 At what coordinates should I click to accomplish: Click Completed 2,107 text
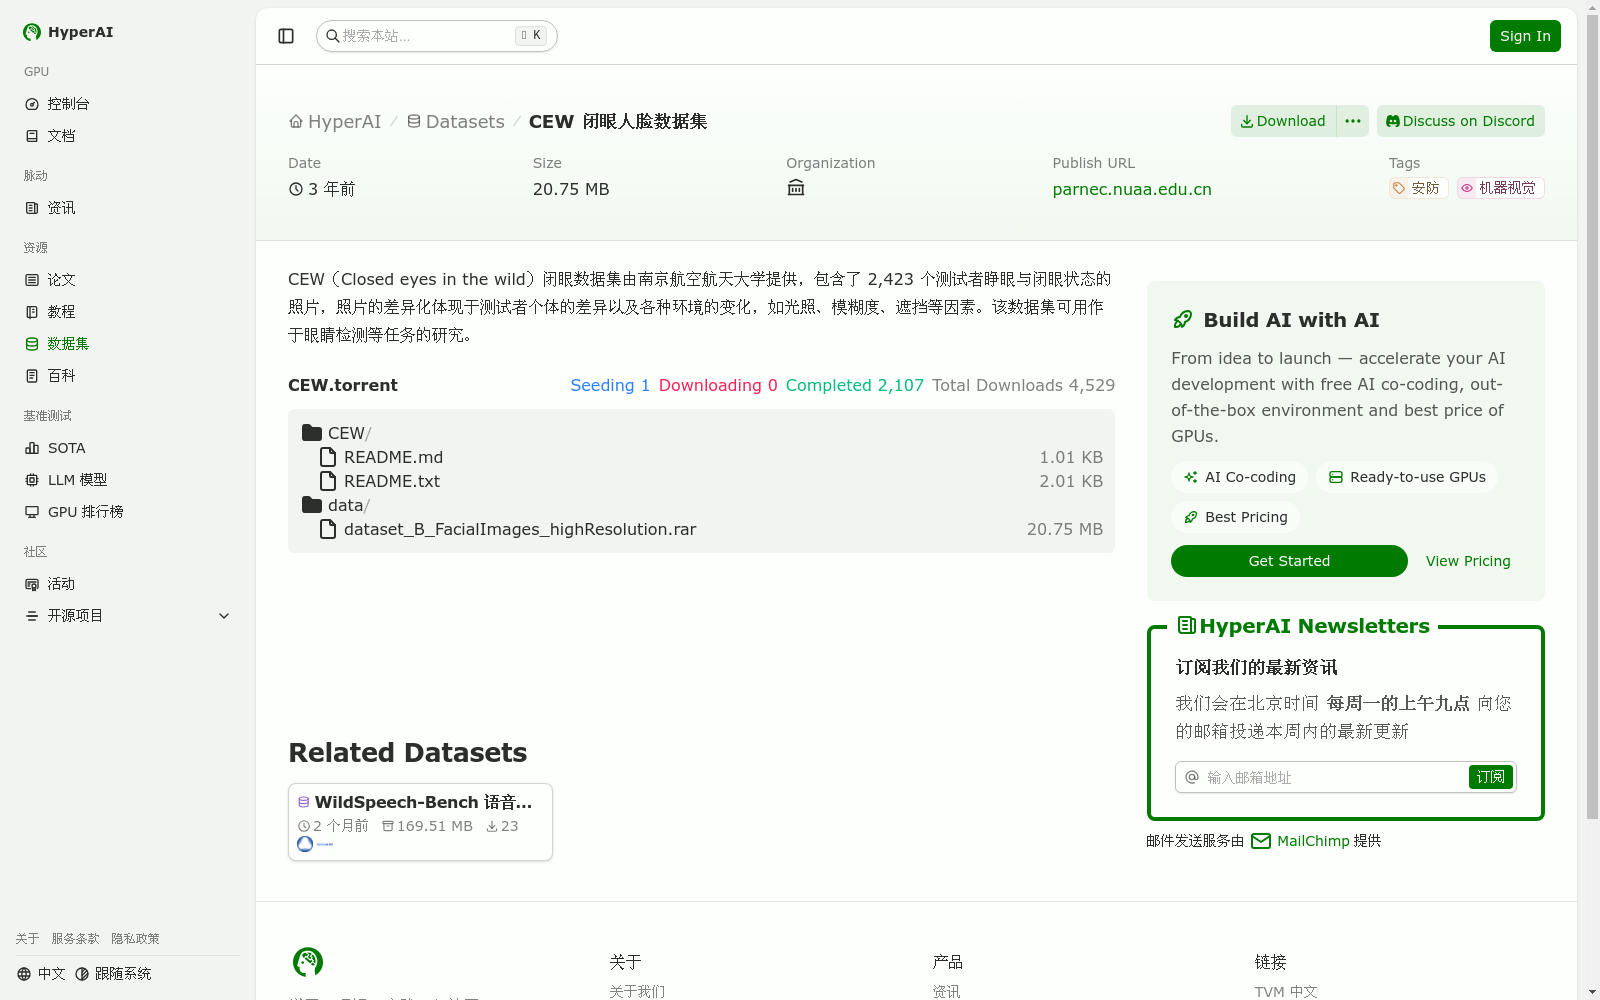tap(854, 385)
